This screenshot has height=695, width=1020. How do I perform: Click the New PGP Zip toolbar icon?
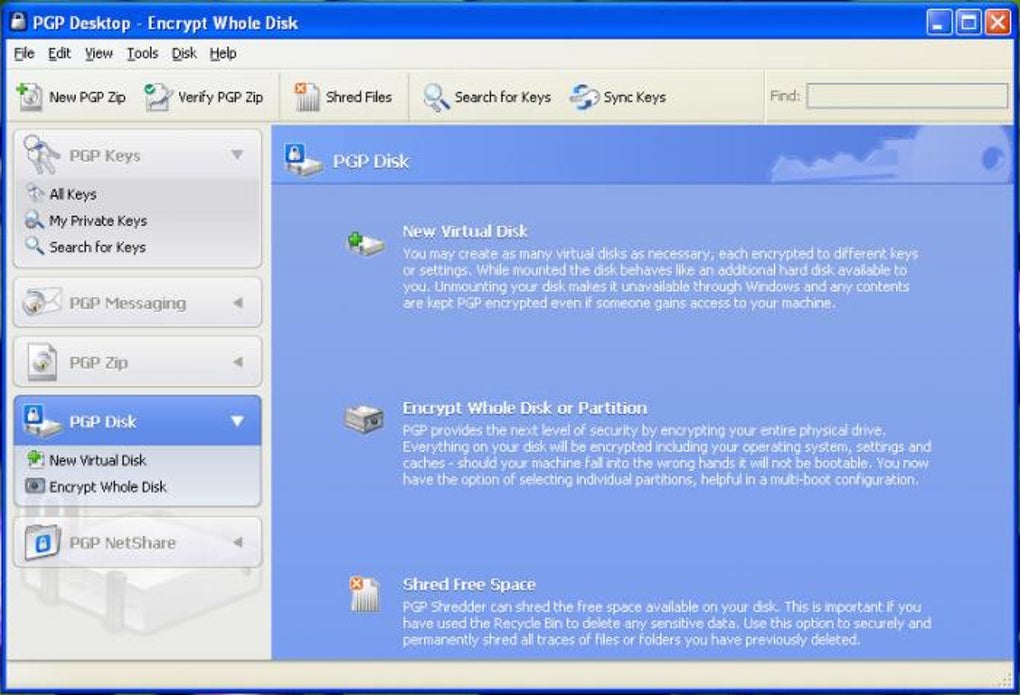coord(30,97)
